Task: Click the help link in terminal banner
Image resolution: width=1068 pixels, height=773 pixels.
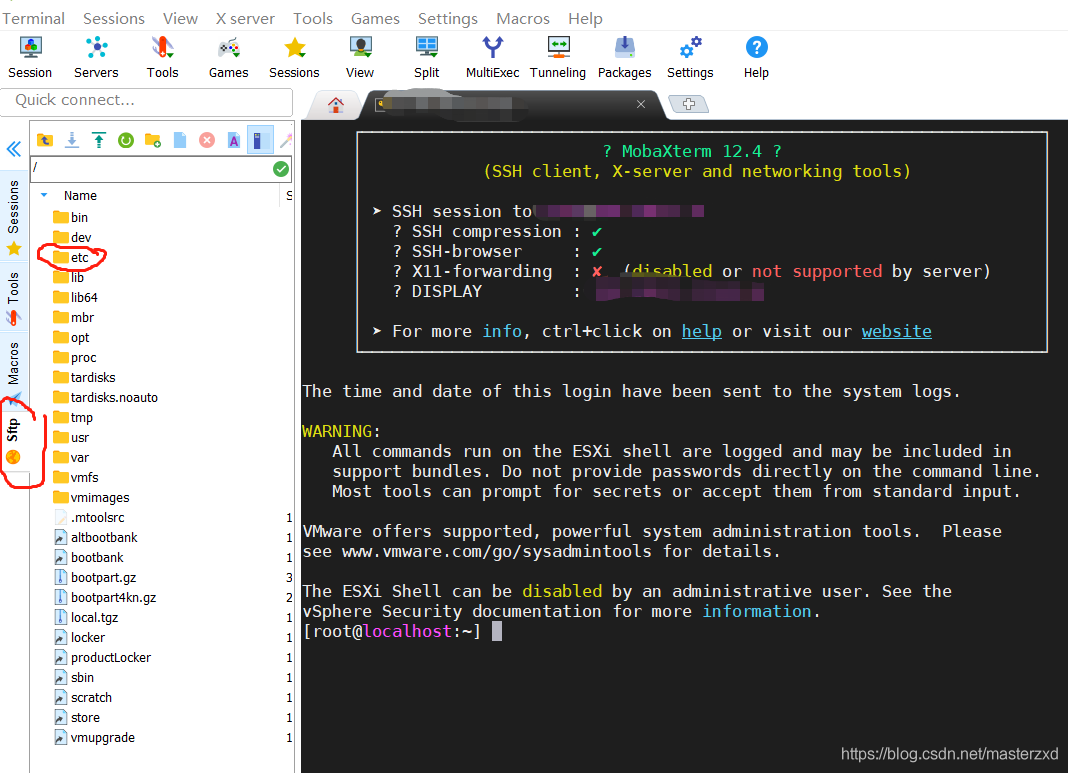Action: 702,332
